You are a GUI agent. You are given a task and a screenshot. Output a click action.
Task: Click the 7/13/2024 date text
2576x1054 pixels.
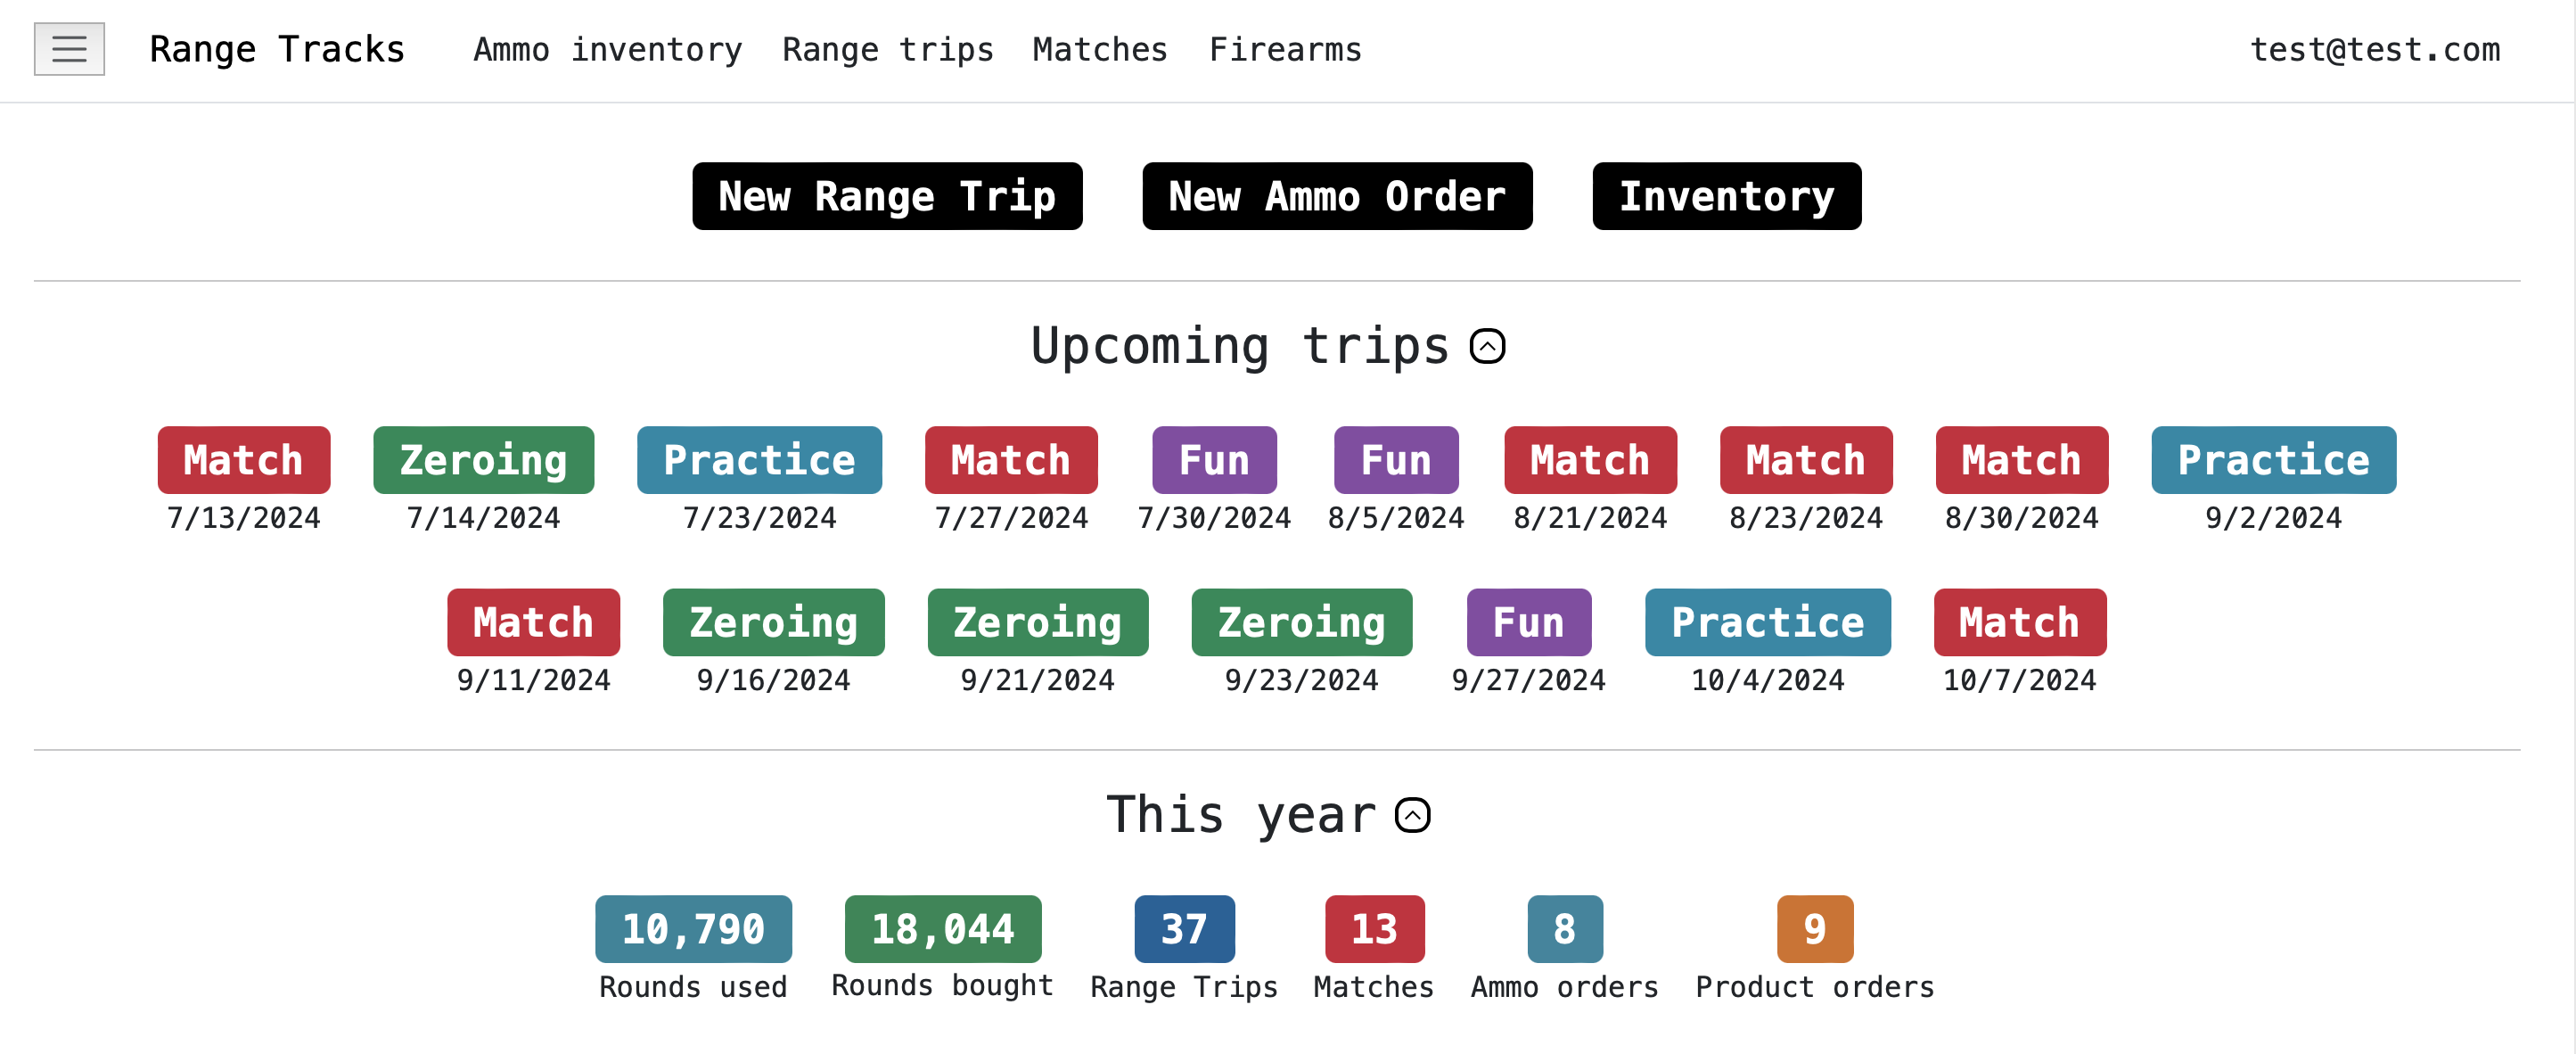coord(244,518)
